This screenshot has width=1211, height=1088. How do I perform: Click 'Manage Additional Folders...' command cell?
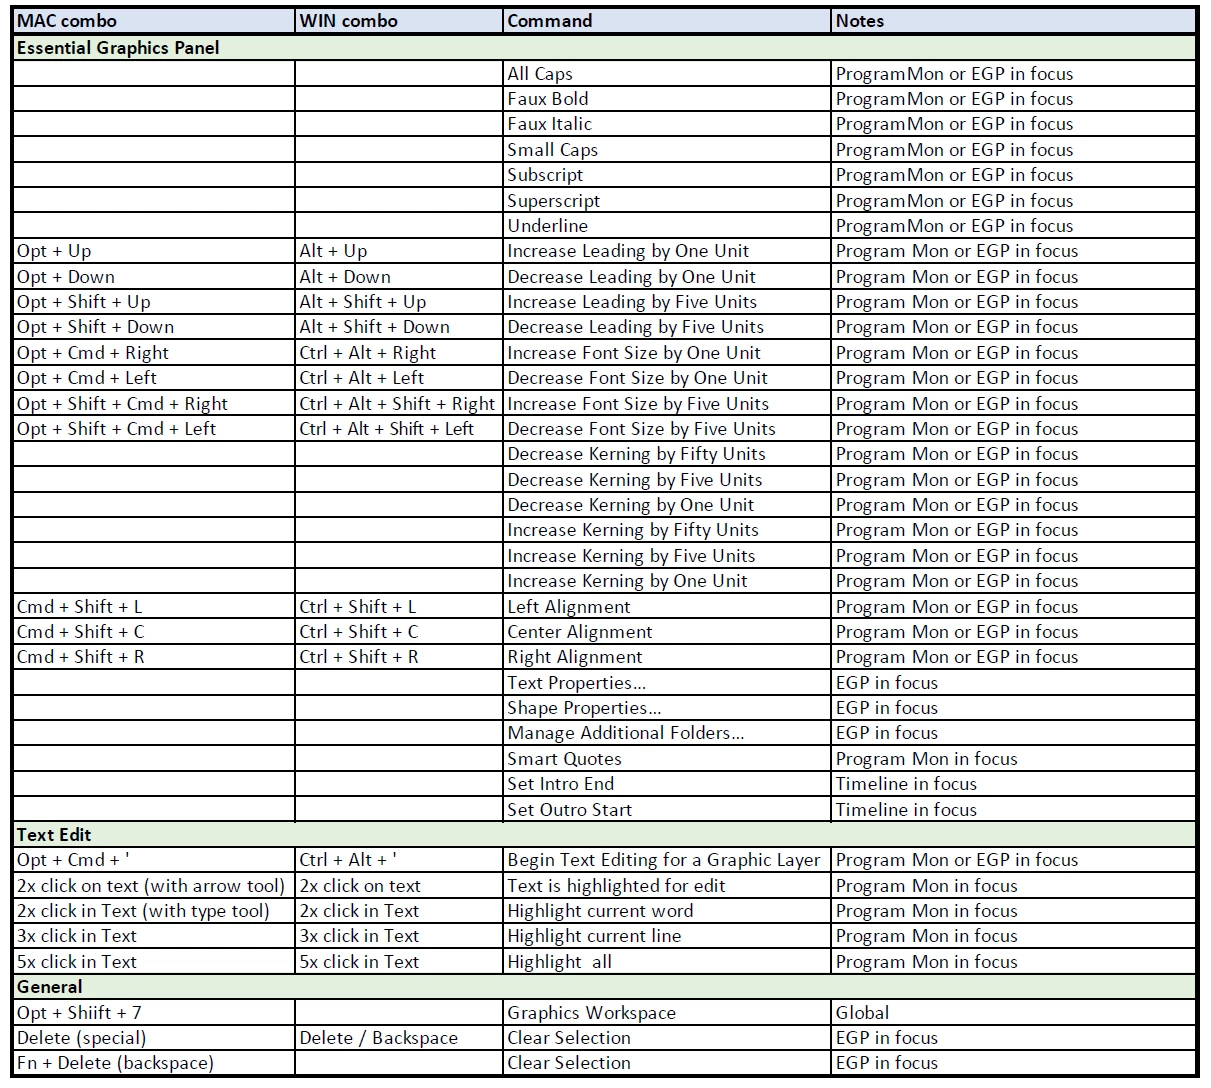point(667,733)
